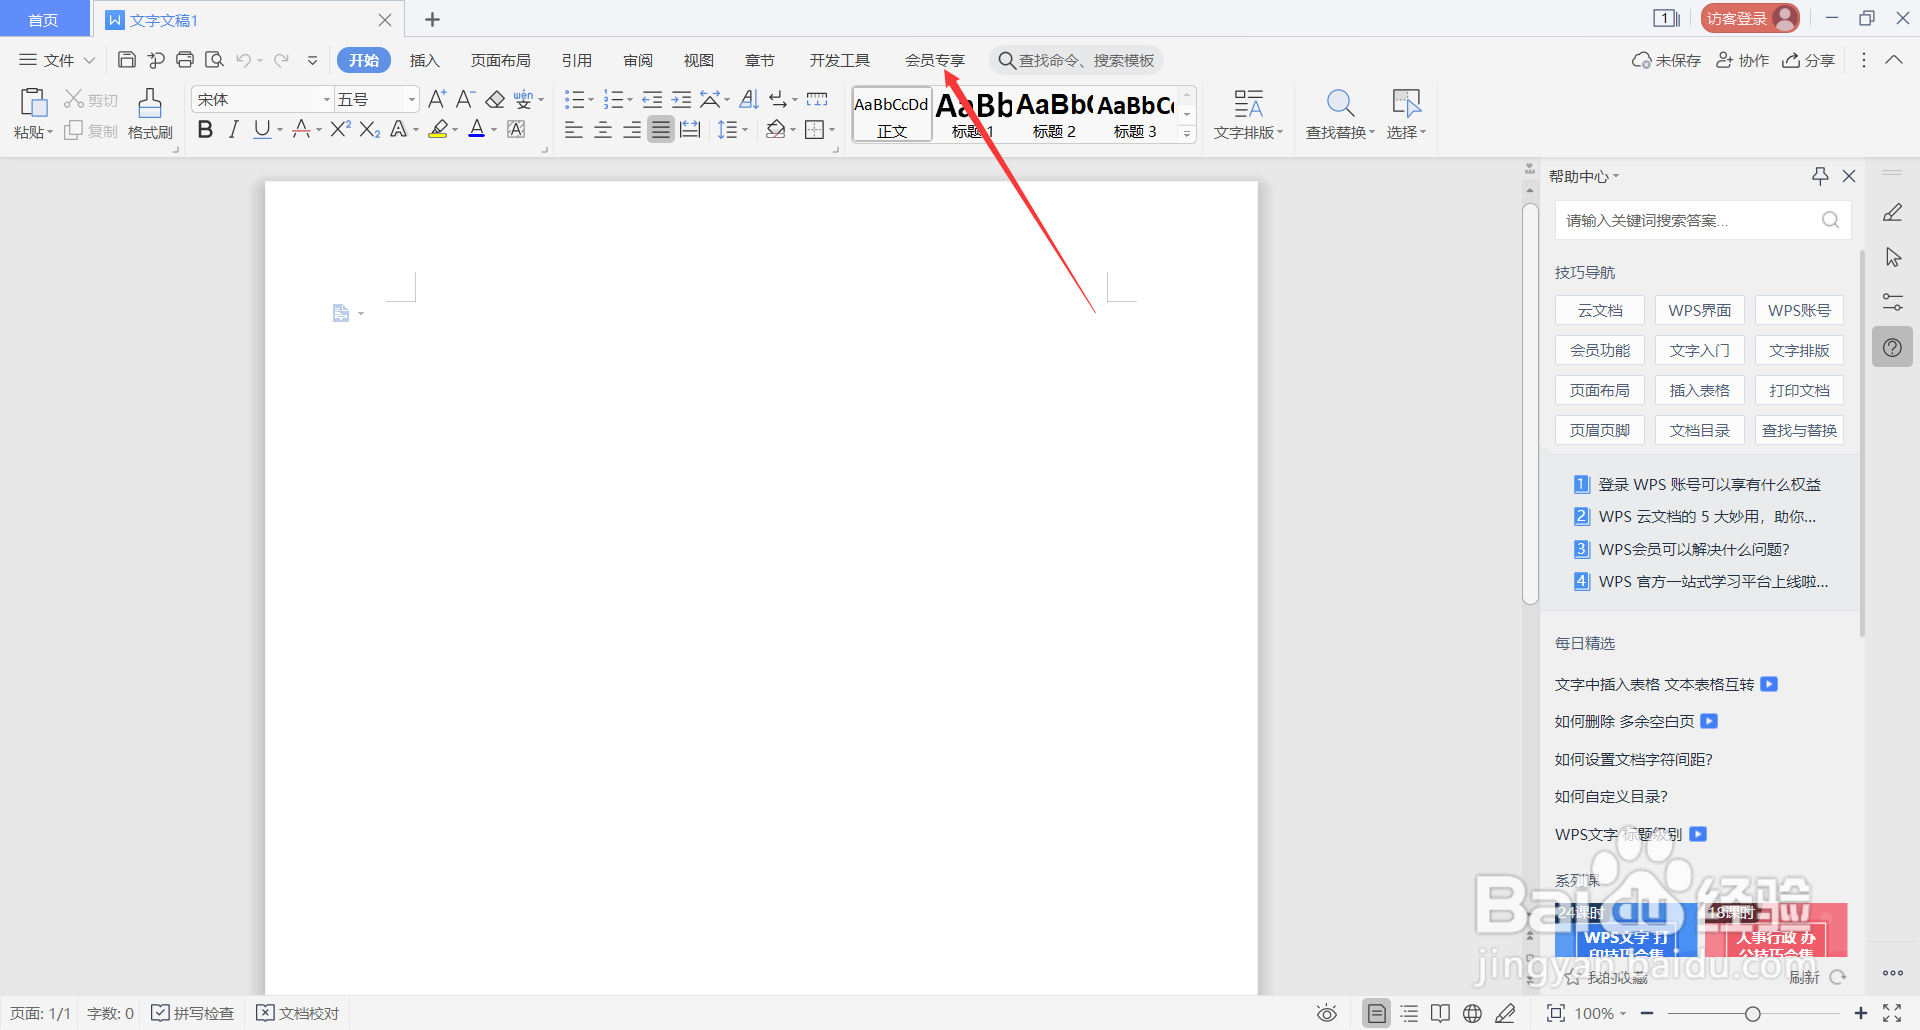Click Distributed alignment icon

(690, 129)
